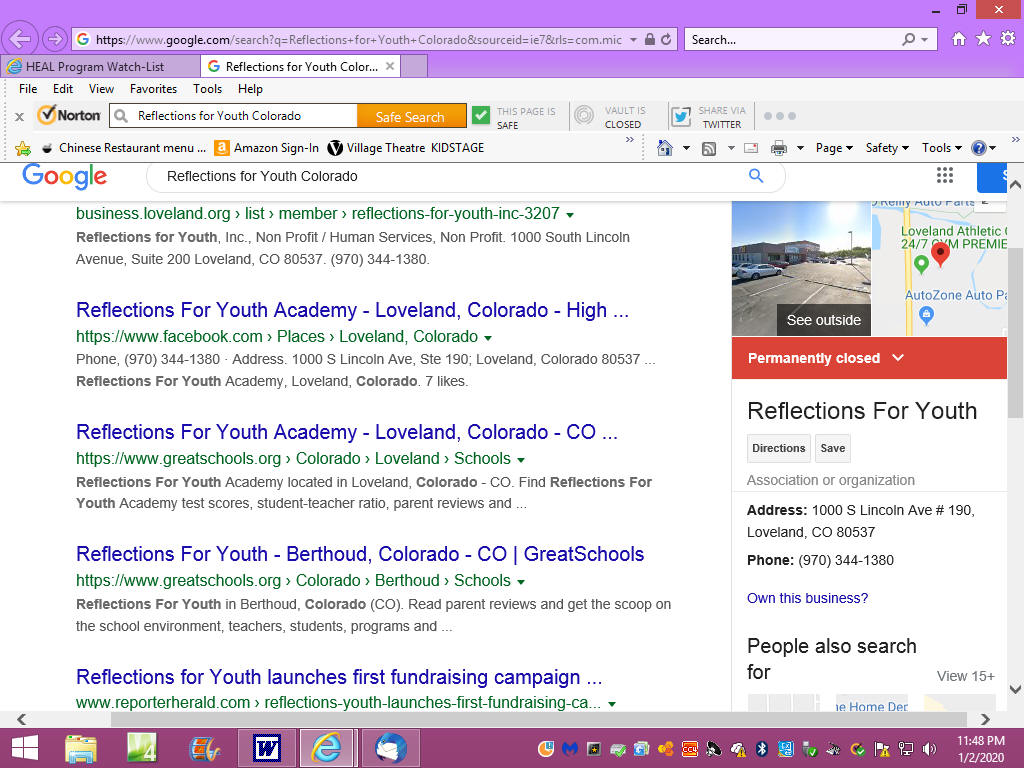1024x768 pixels.
Task: Open the Norton toolbar more dots
Action: (x=780, y=116)
